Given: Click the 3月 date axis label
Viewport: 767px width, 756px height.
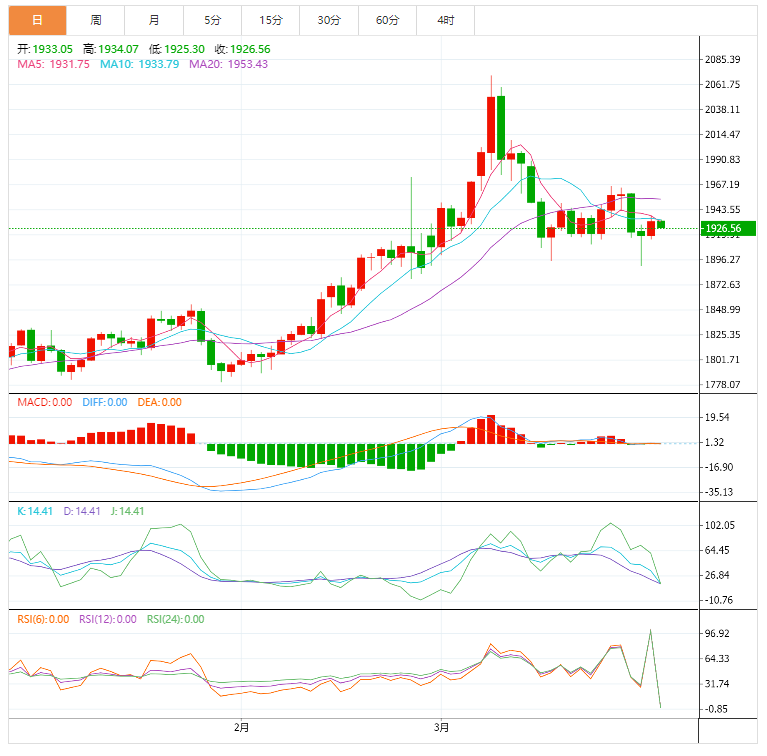Looking at the screenshot, I should point(441,728).
